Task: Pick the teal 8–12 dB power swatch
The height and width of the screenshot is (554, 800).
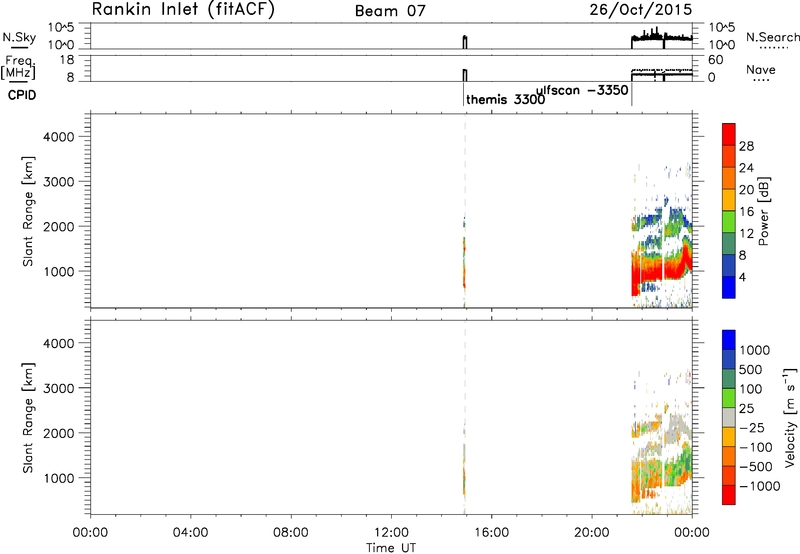Action: (729, 244)
